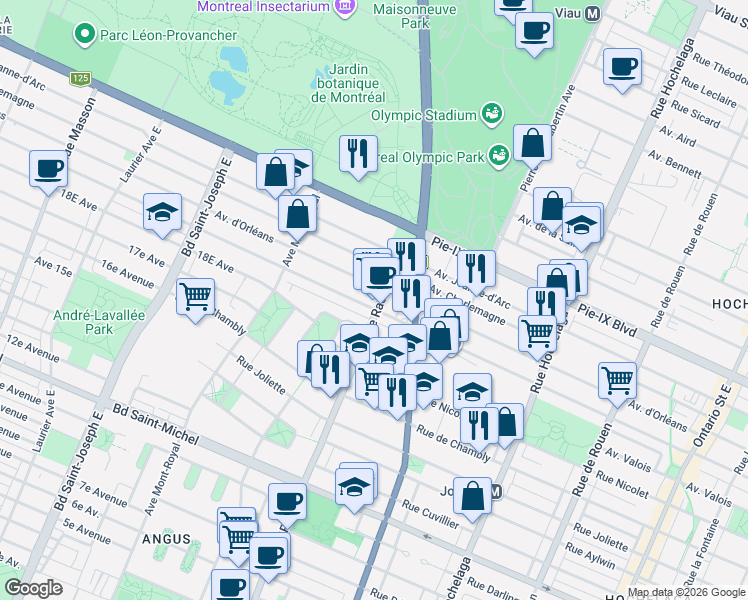Click the Montreal Olympic Park pin icon
The height and width of the screenshot is (600, 748).
coord(499,156)
